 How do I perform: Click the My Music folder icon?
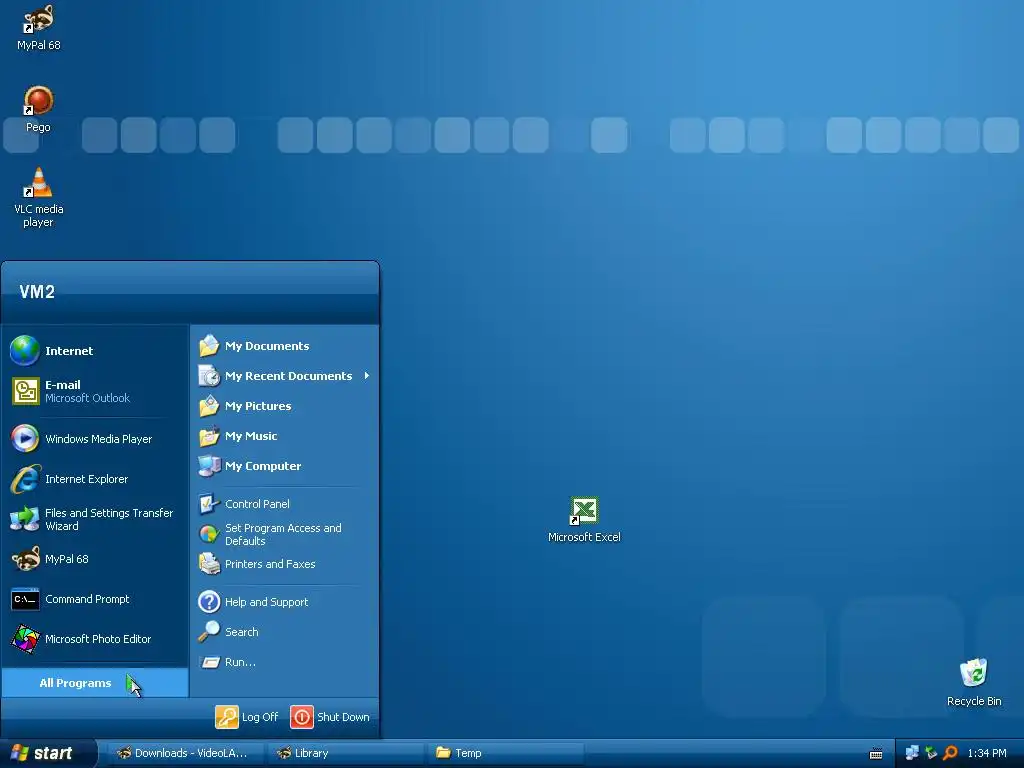tap(209, 436)
